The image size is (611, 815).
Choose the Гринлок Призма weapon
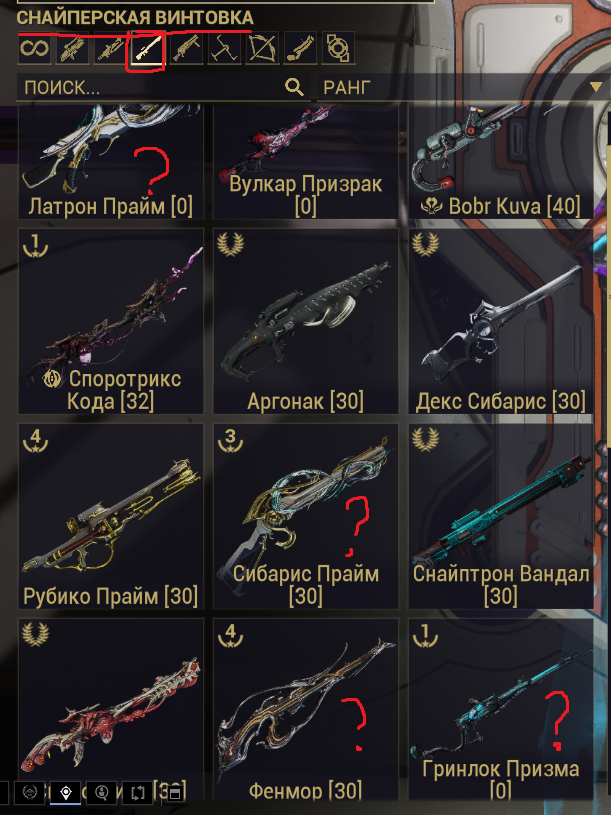(x=501, y=709)
